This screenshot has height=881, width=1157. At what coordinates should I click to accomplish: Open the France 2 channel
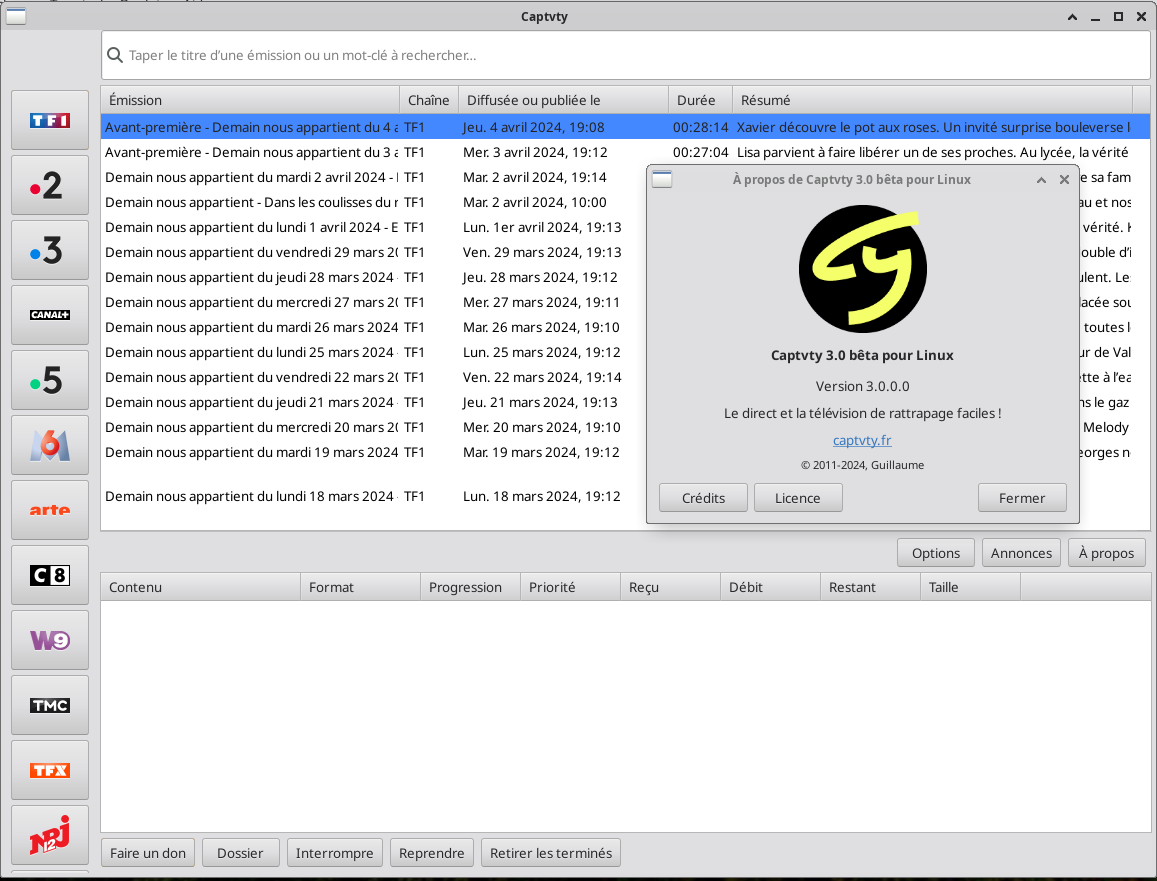click(50, 185)
